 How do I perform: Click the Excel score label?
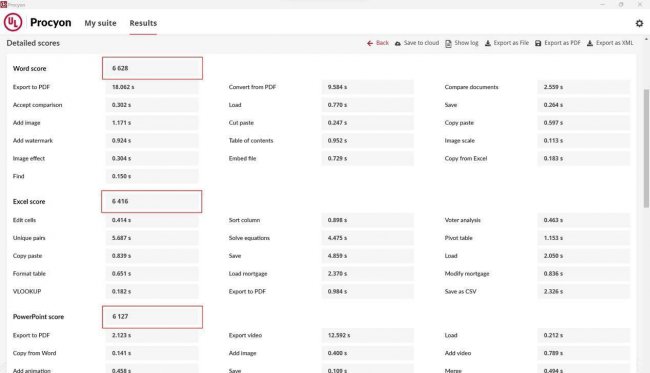tap(29, 201)
